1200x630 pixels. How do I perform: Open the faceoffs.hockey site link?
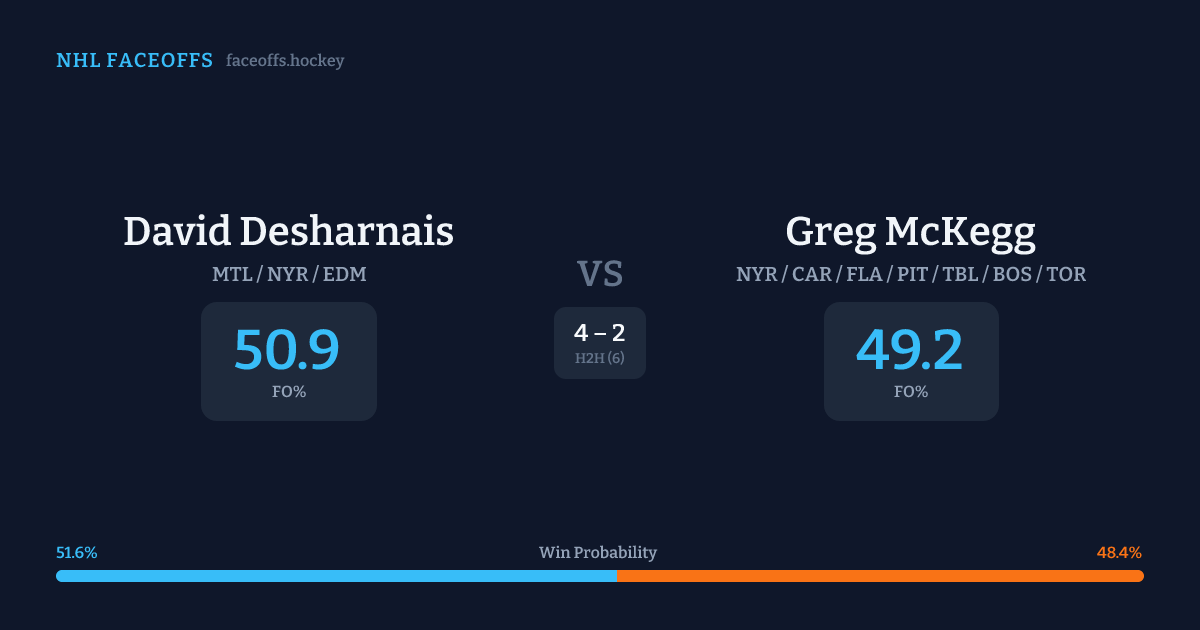click(x=285, y=61)
